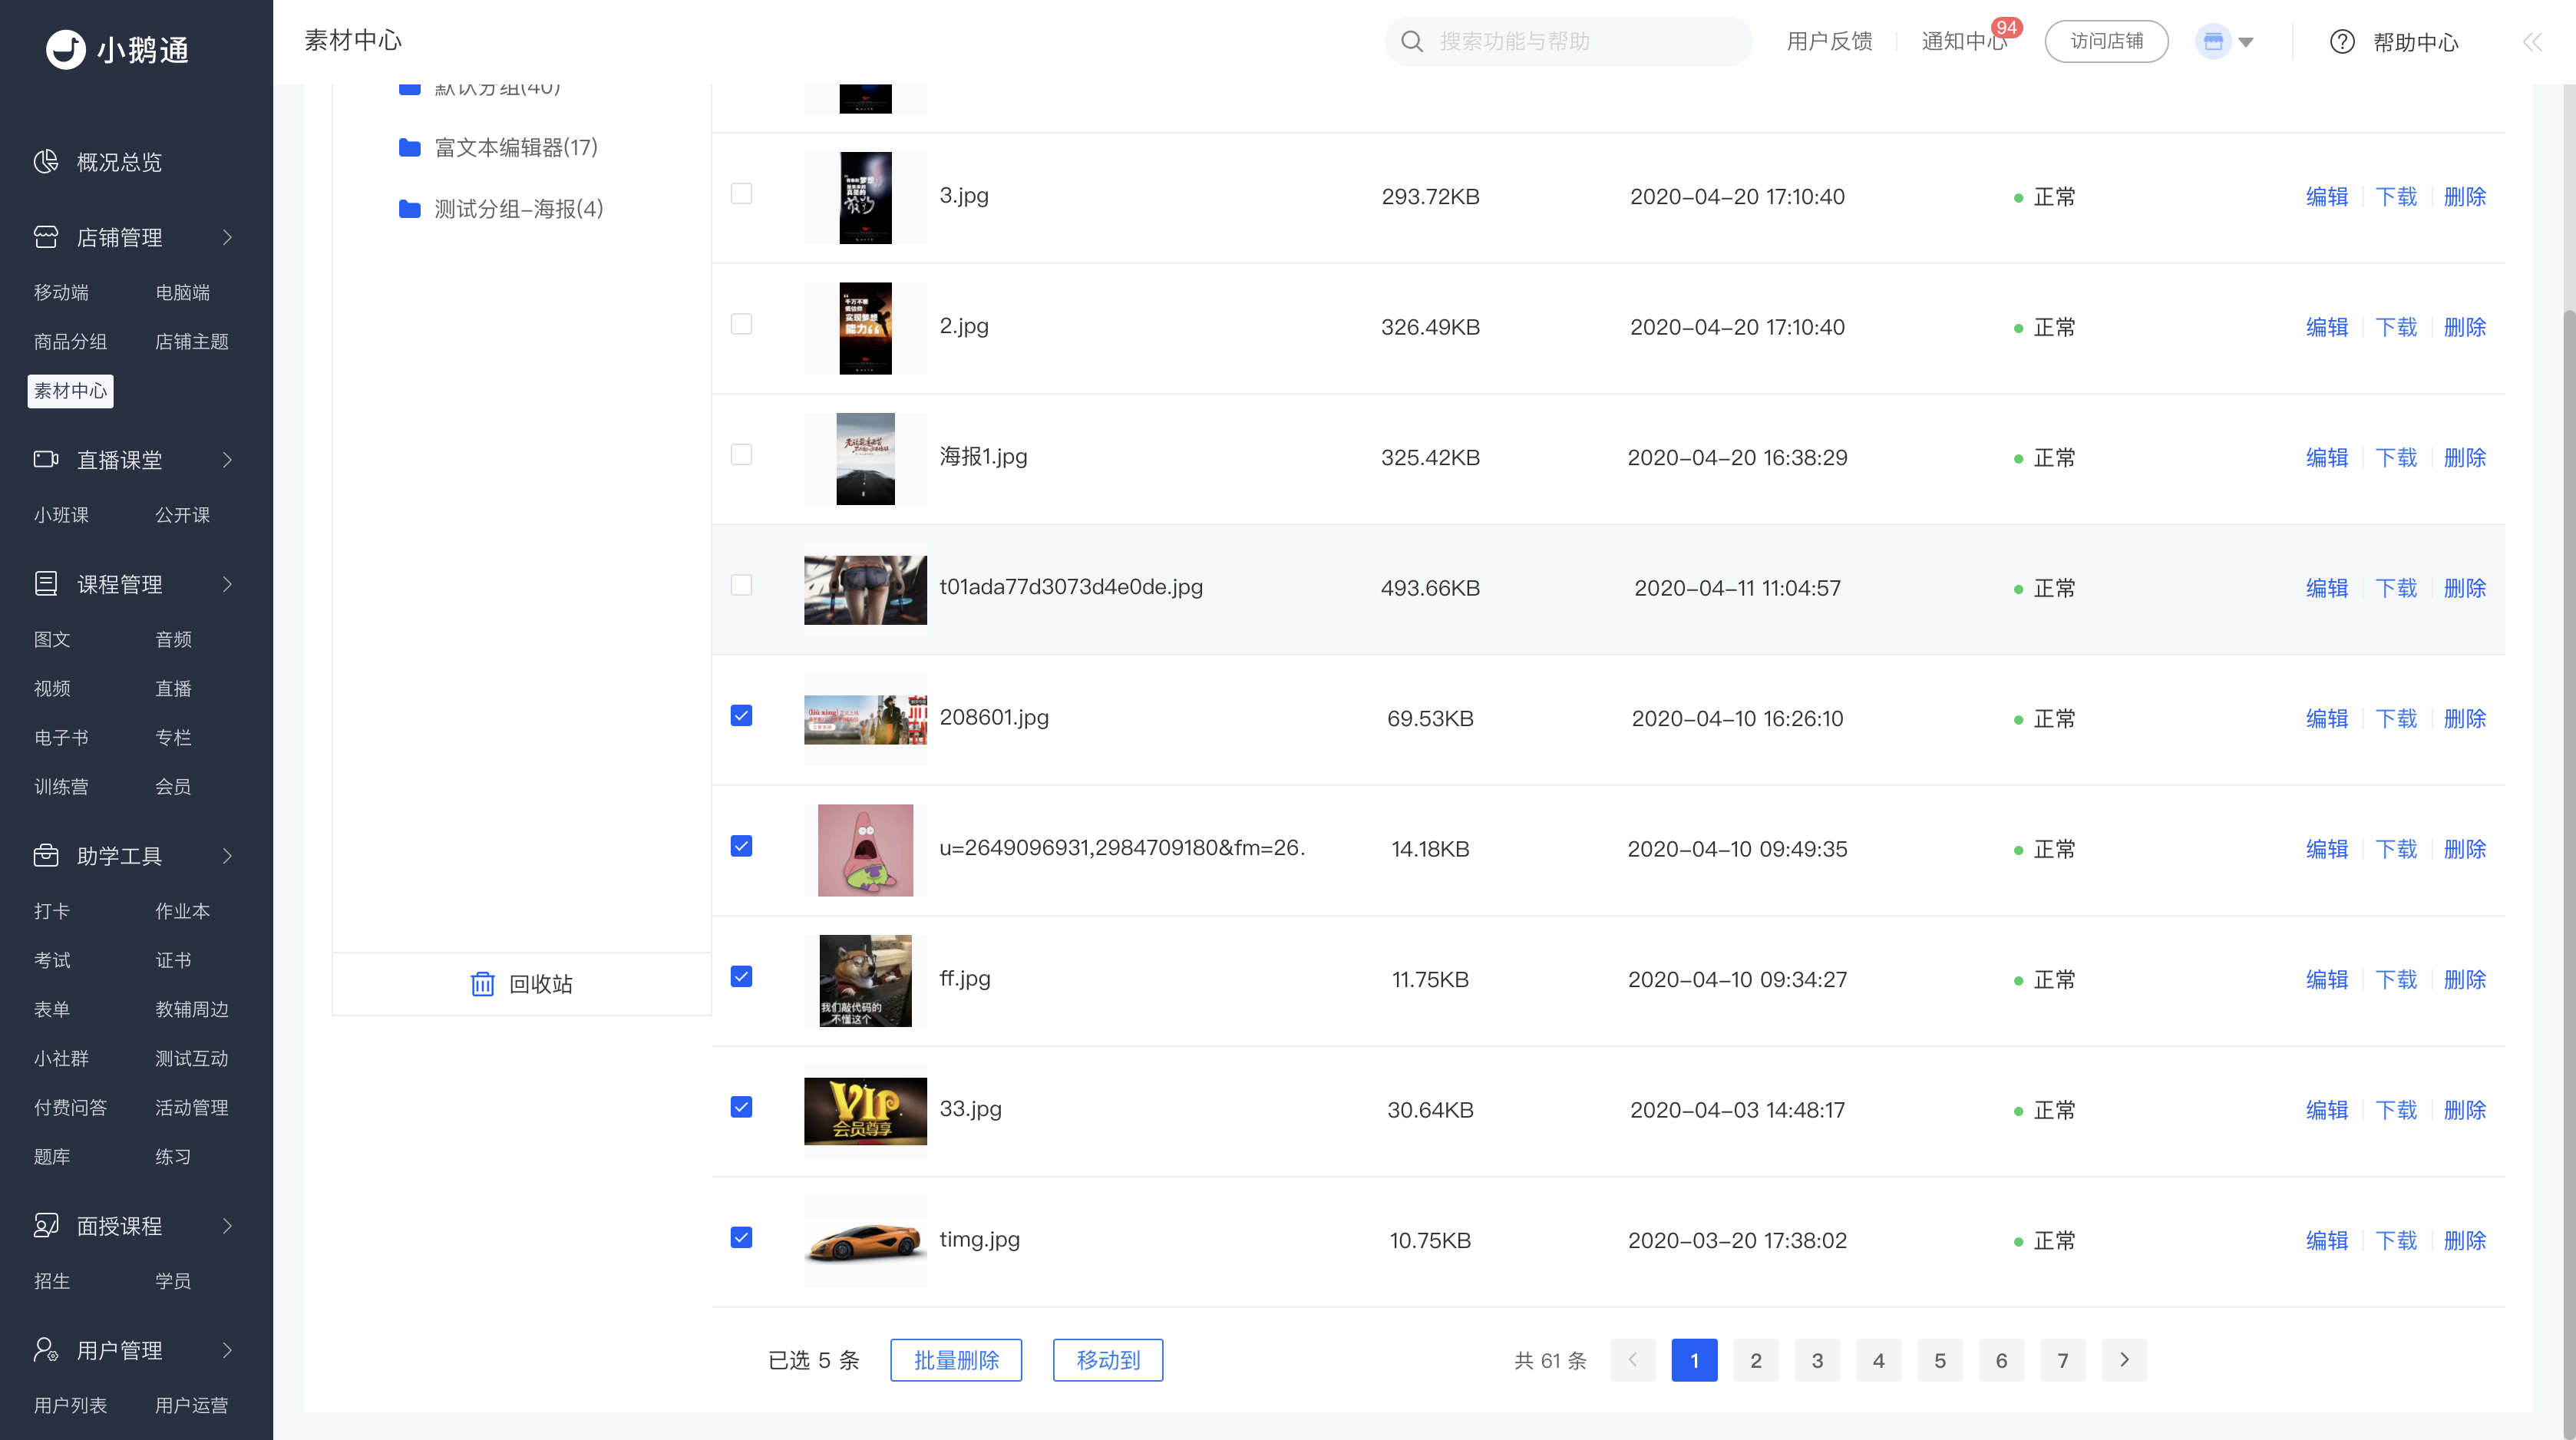Go to page 2
Viewport: 2576px width, 1440px height.
point(1756,1360)
